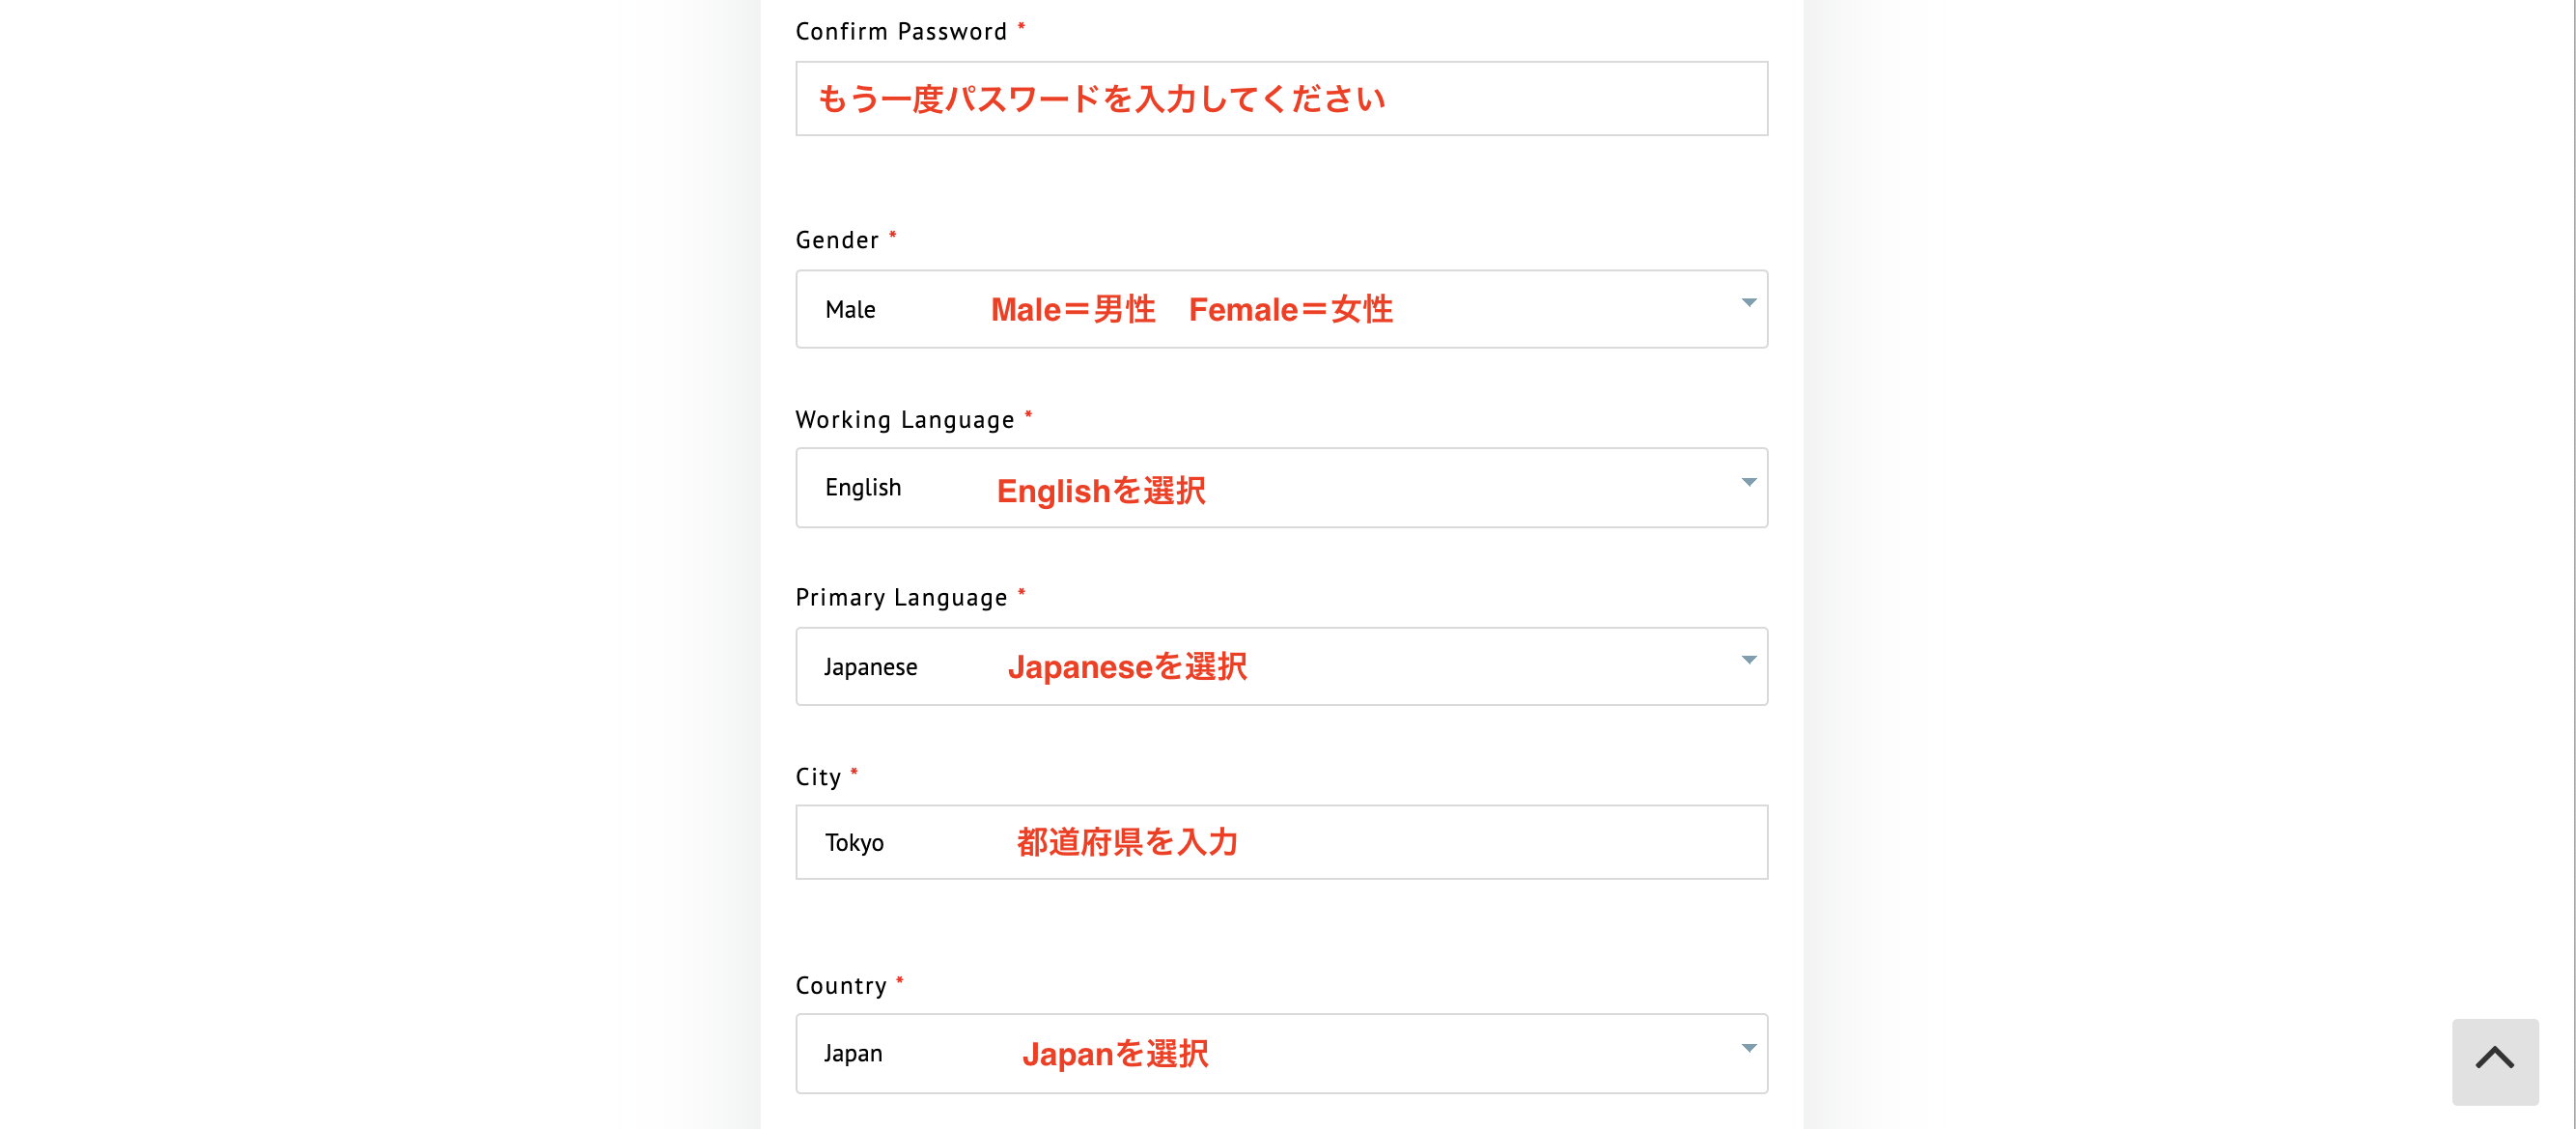Open the Gender dropdown showing Male
Screen dimensions: 2576x1129
(1281, 309)
